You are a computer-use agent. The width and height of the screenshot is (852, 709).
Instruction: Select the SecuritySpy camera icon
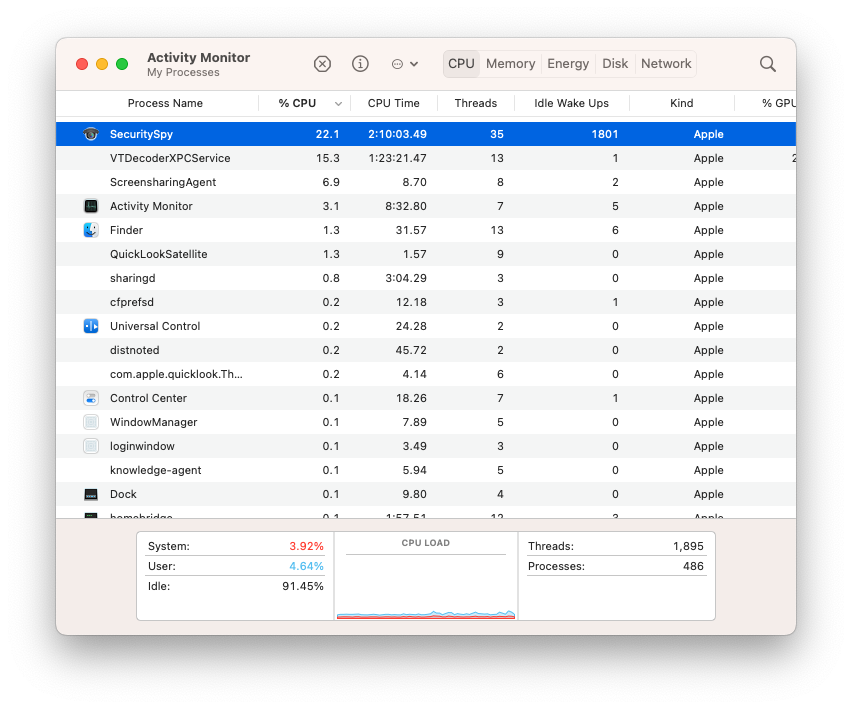tap(91, 134)
